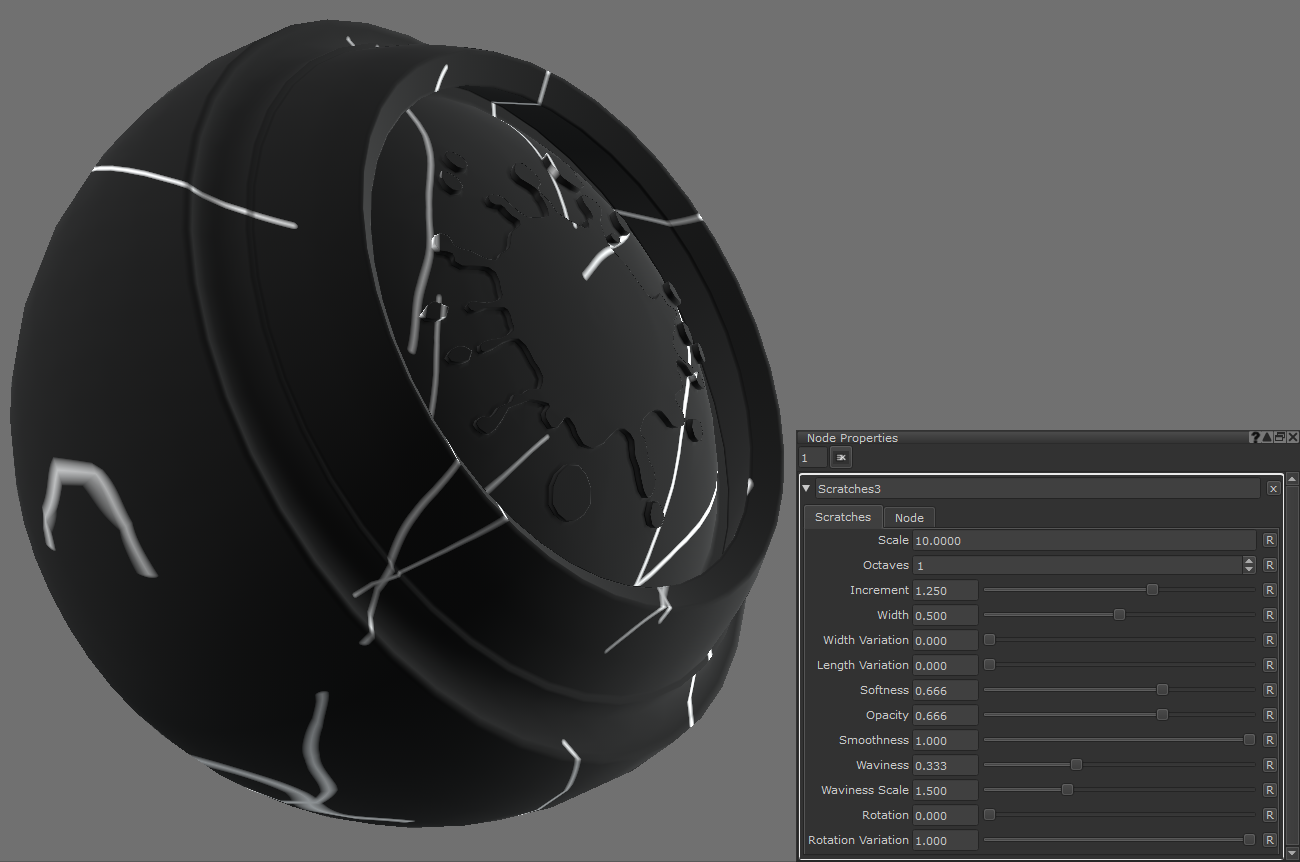Reset Rotation Variation using its R button
1300x862 pixels.
[x=1269, y=840]
